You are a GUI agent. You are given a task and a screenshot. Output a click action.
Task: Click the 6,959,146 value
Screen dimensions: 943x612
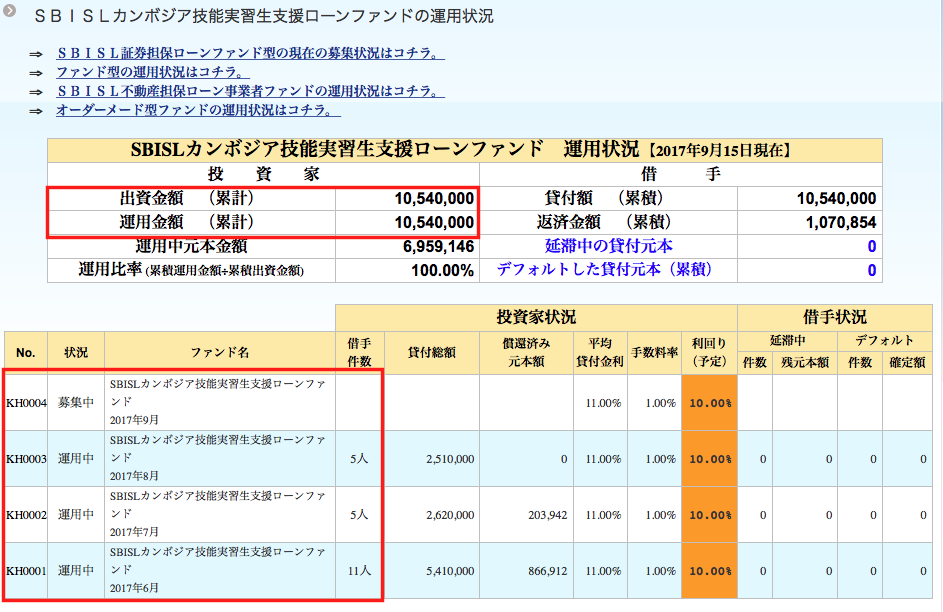click(438, 246)
